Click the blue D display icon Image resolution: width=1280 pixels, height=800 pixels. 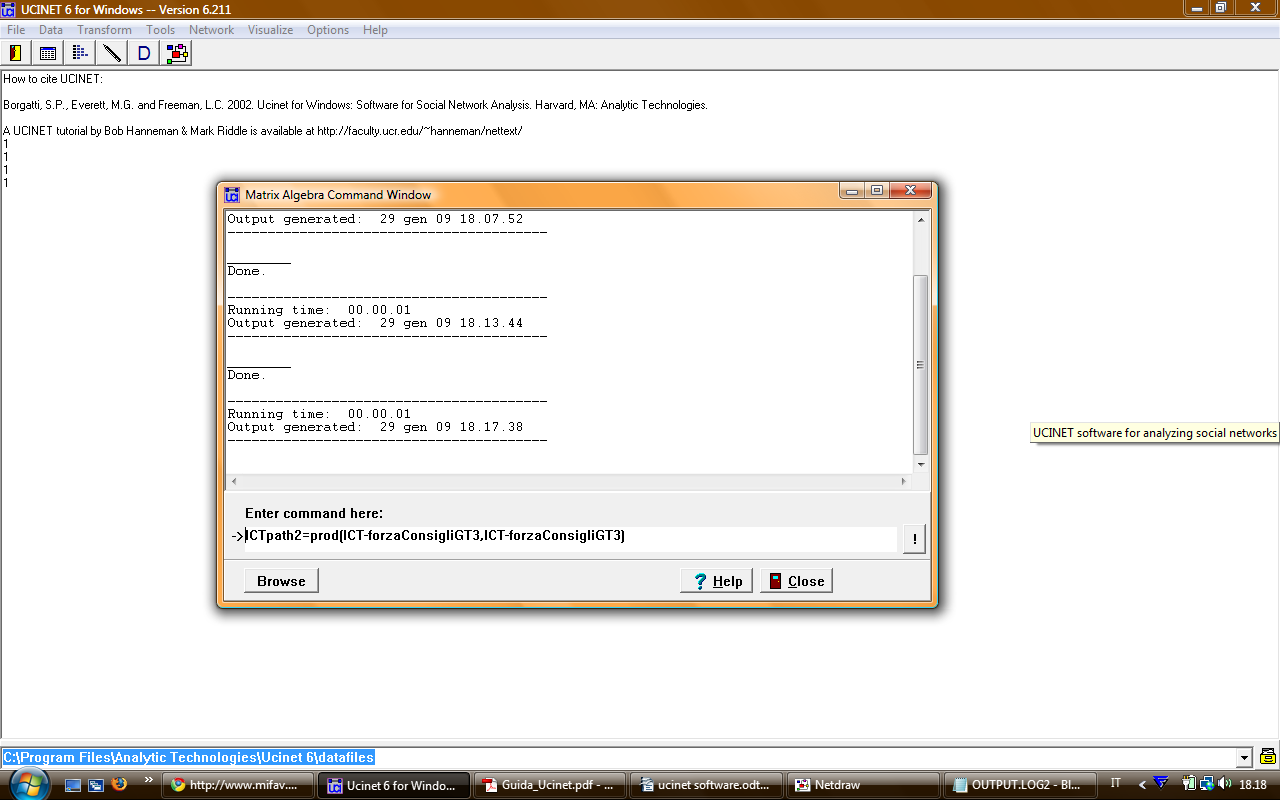tap(144, 53)
